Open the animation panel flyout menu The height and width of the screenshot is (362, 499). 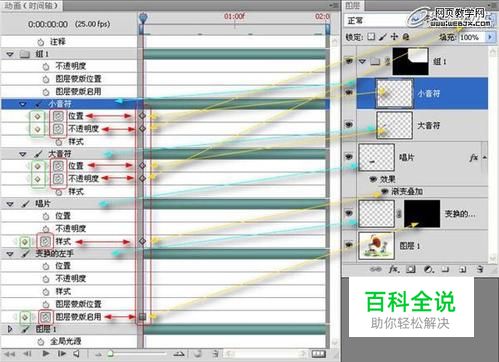[334, 5]
